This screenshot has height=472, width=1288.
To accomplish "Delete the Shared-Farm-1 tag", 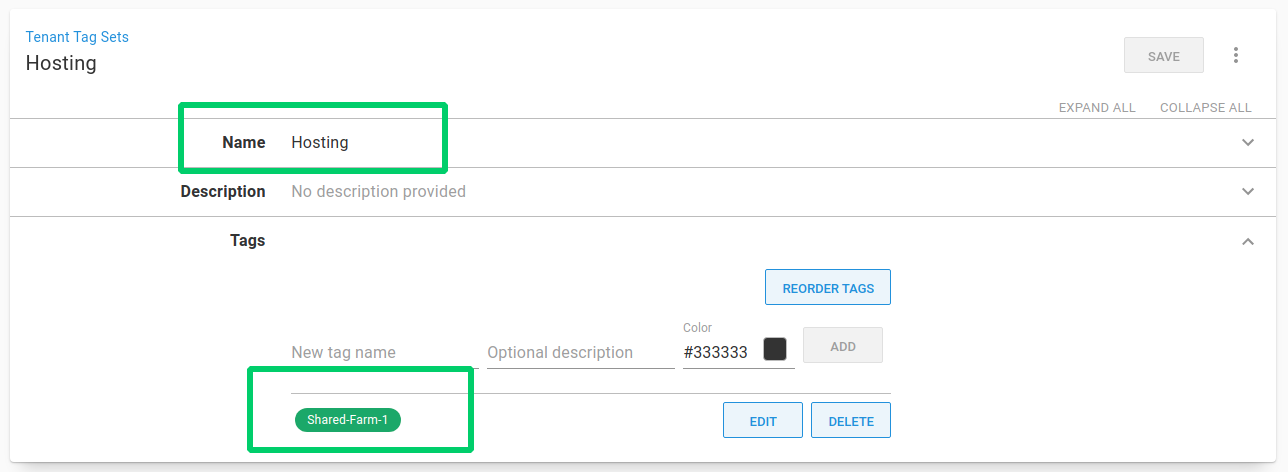I will (x=850, y=421).
